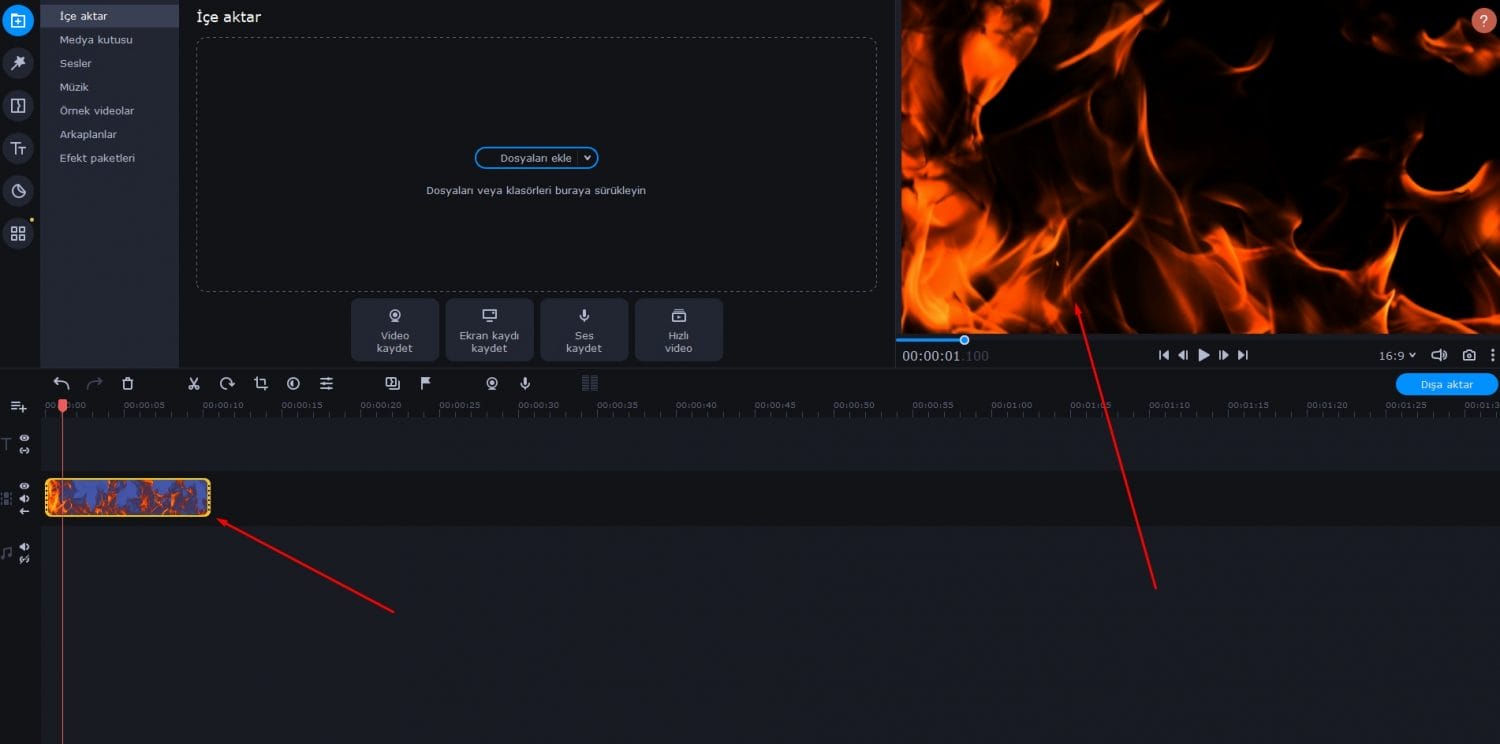Open the three-dot player options menu
Viewport: 1500px width, 744px height.
click(x=1492, y=355)
